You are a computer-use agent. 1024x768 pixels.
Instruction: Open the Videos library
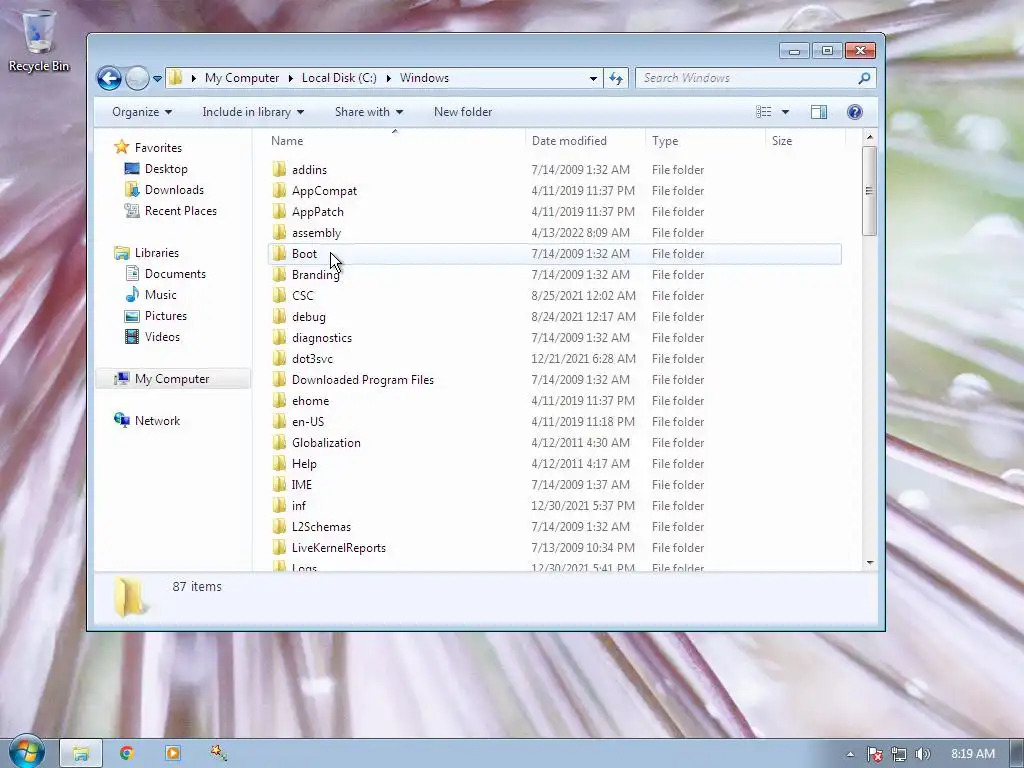point(162,336)
